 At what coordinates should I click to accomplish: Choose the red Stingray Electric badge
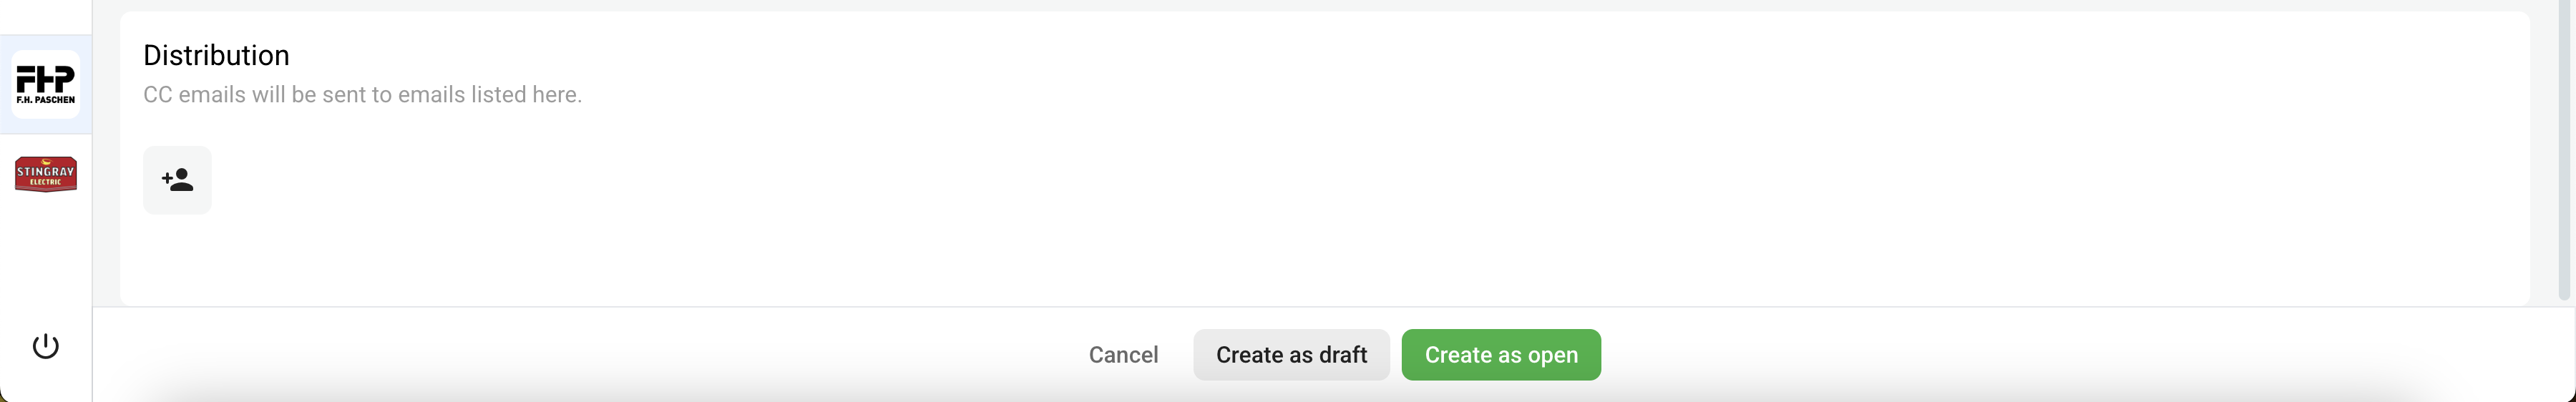click(46, 174)
